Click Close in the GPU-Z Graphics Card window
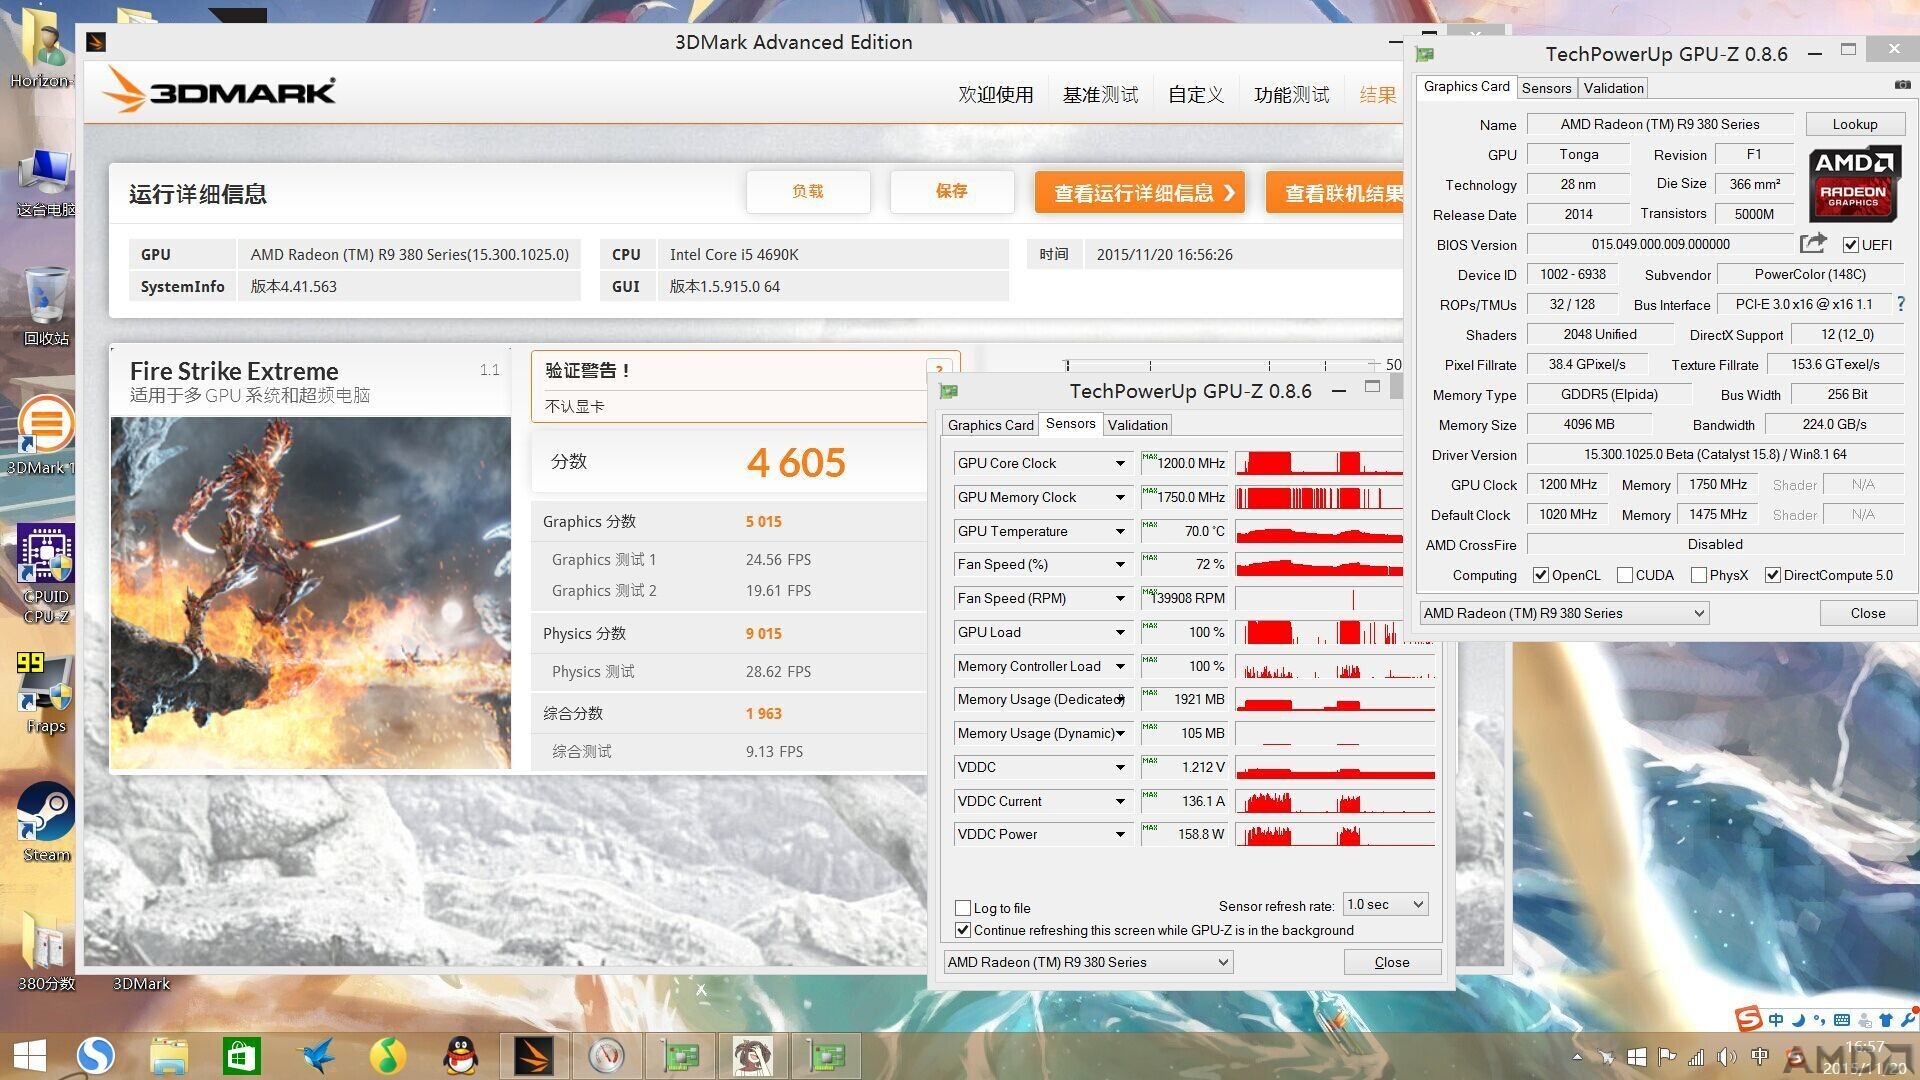This screenshot has width=1920, height=1080. click(x=1868, y=613)
